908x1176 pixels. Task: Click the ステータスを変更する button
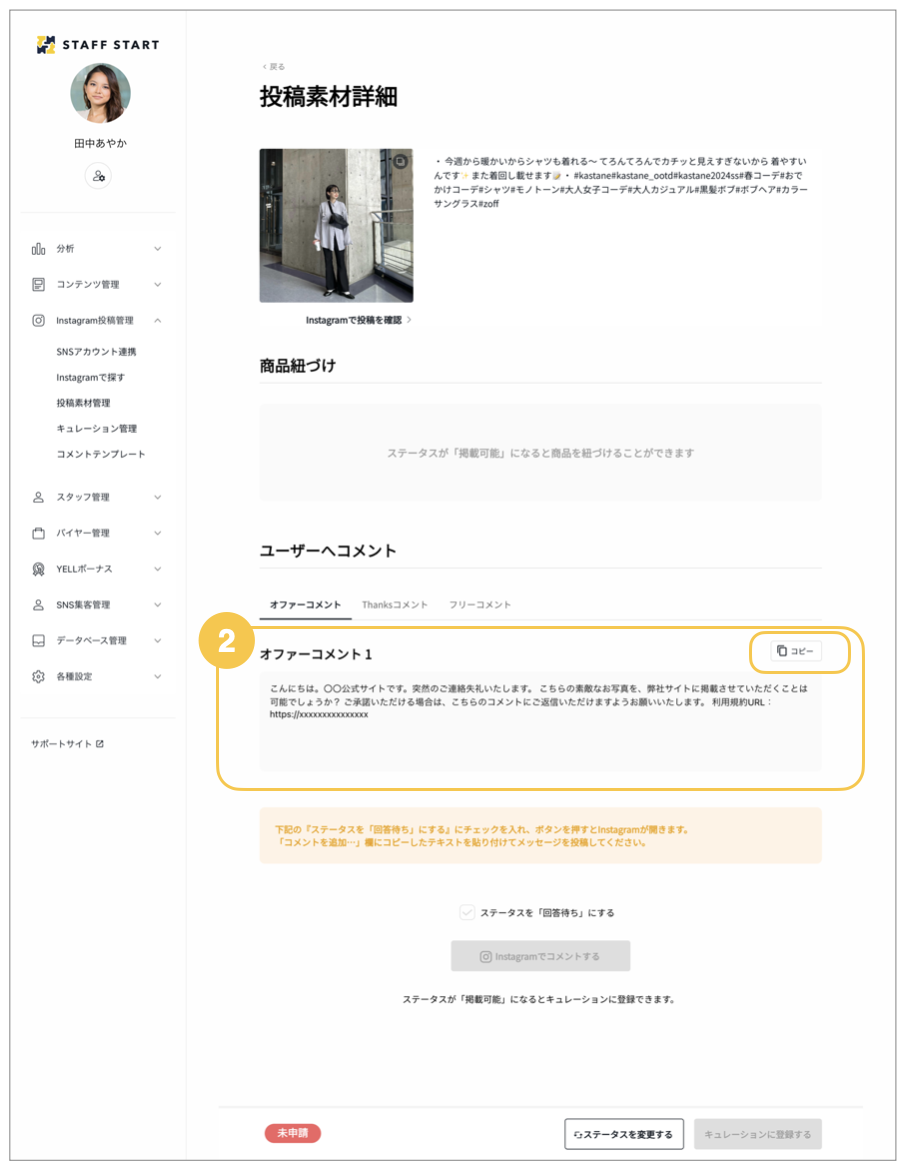[624, 1134]
